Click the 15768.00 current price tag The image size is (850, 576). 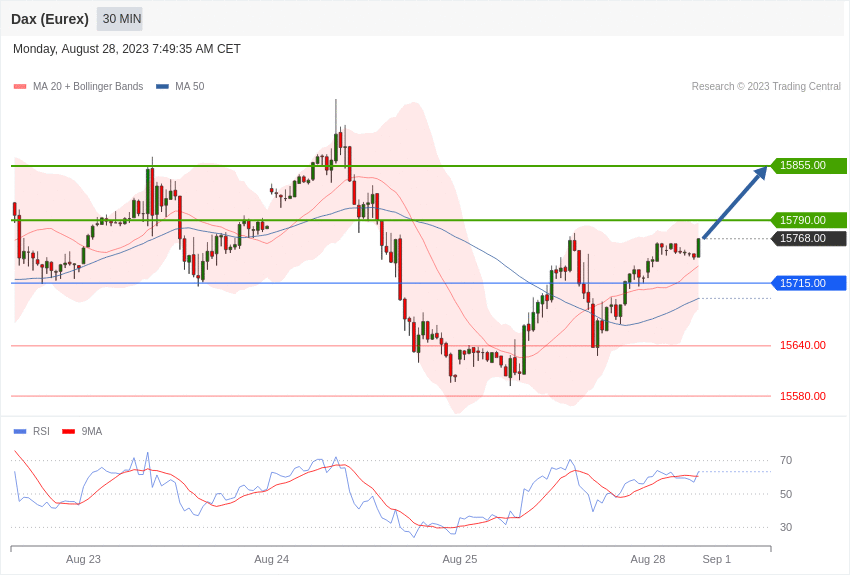(x=808, y=238)
